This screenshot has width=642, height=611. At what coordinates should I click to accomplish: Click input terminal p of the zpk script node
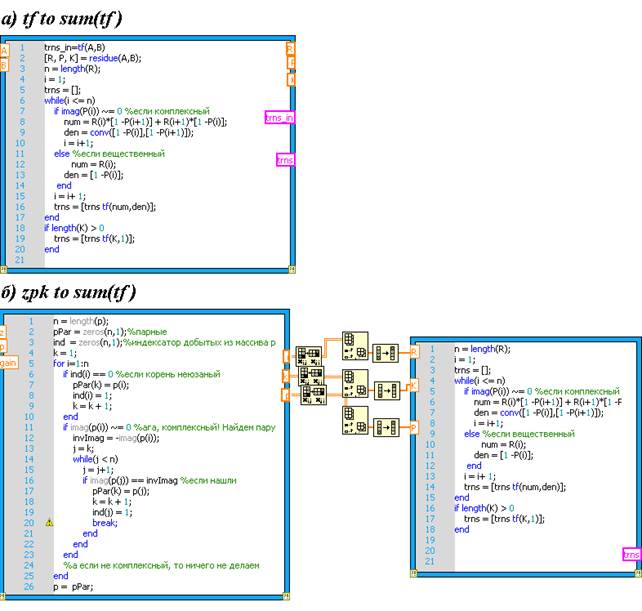(x=3, y=348)
